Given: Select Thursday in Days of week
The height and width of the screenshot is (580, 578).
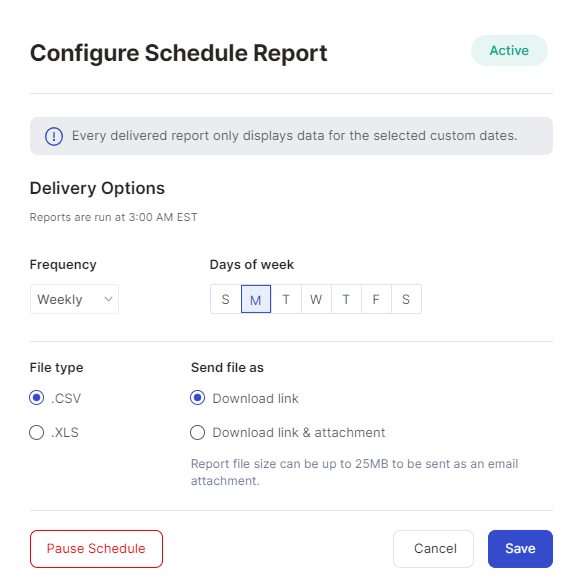Looking at the screenshot, I should (x=346, y=299).
